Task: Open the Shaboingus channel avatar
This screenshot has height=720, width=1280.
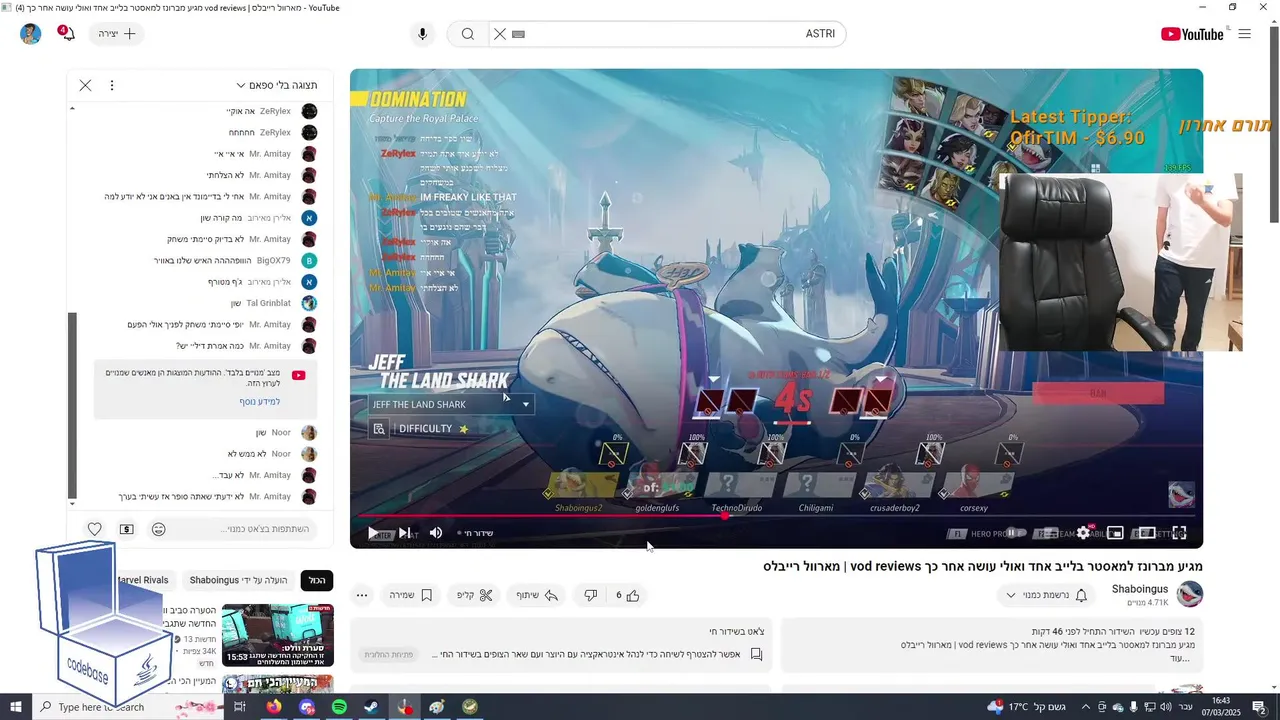Action: pos(1189,595)
